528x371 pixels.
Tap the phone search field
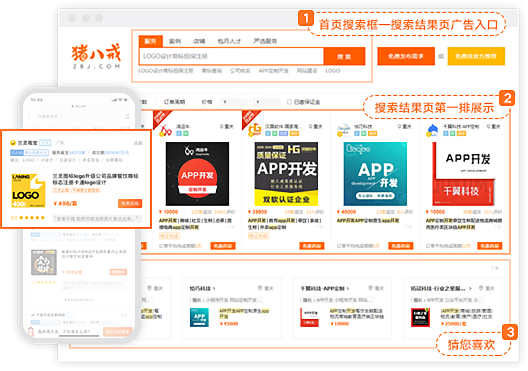(x=77, y=116)
